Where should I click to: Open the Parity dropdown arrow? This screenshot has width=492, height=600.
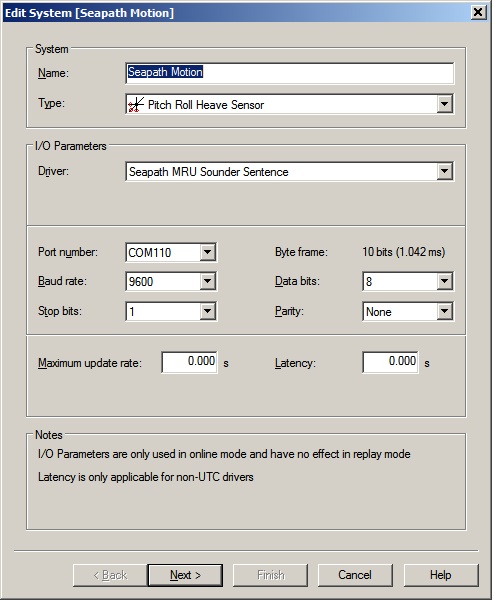445,311
